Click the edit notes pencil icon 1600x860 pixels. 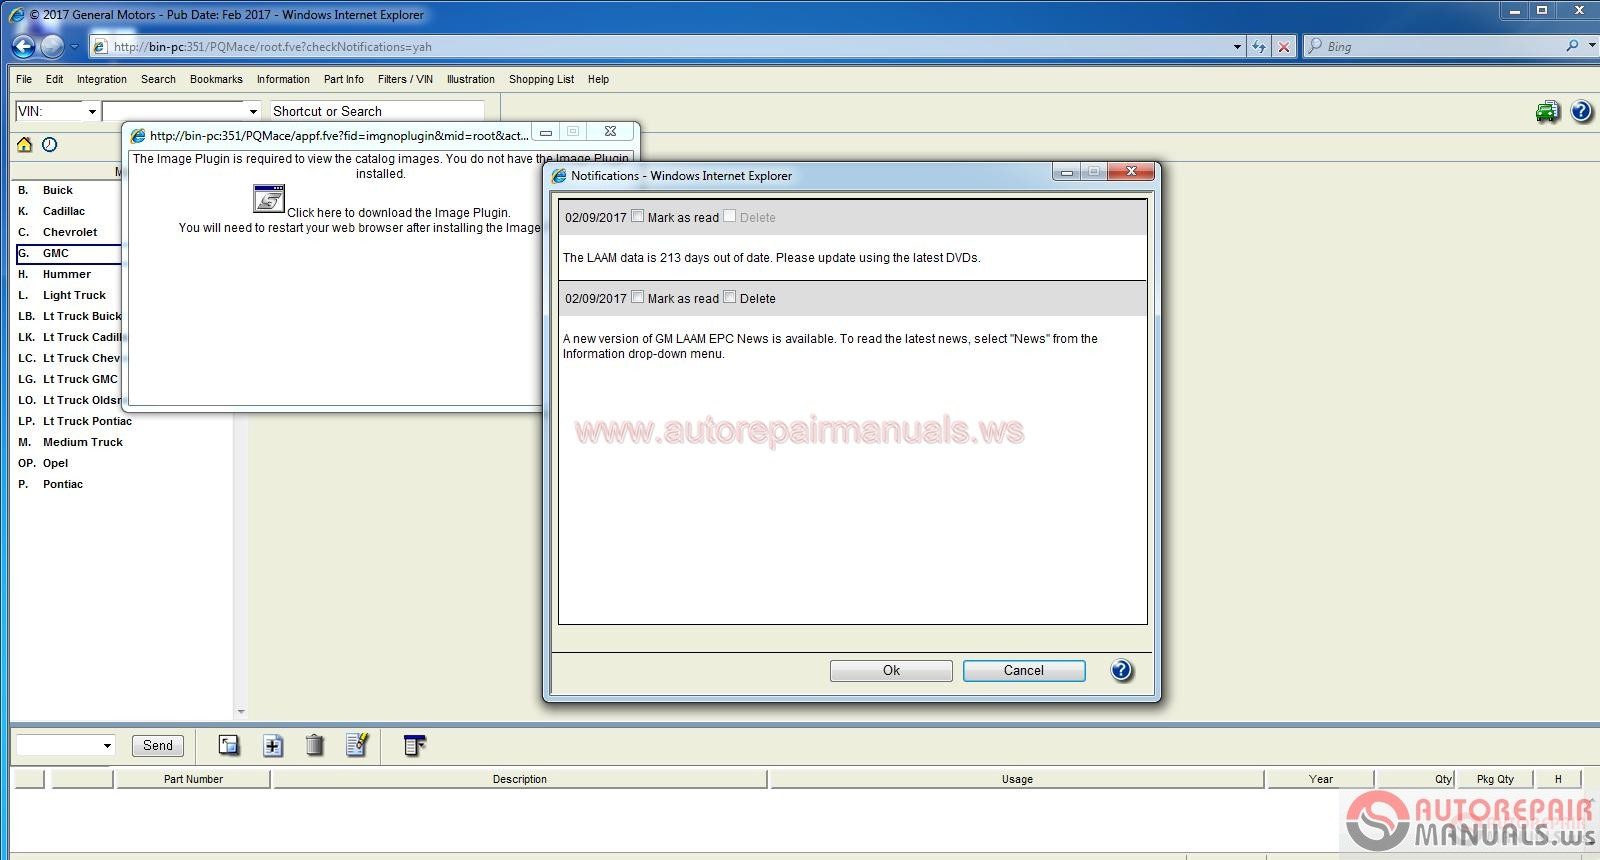(x=357, y=745)
